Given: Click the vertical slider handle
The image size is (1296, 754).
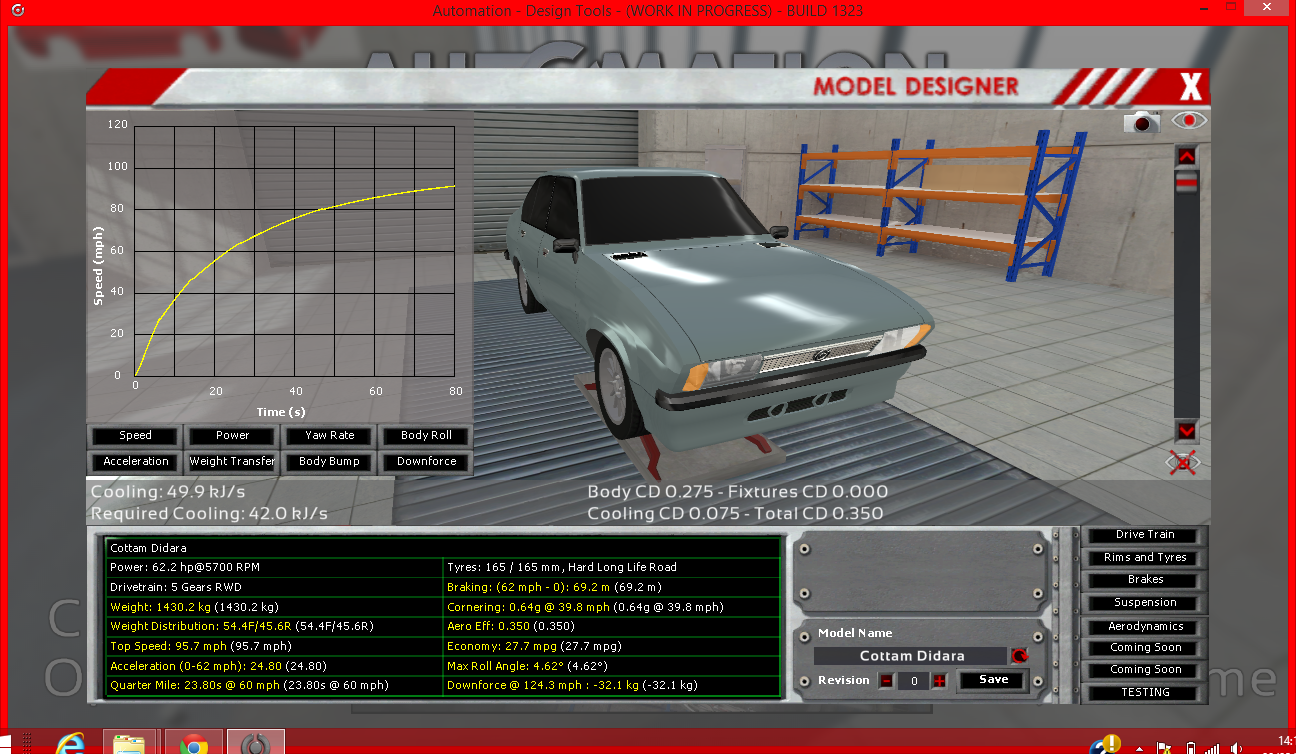Looking at the screenshot, I should 1186,182.
